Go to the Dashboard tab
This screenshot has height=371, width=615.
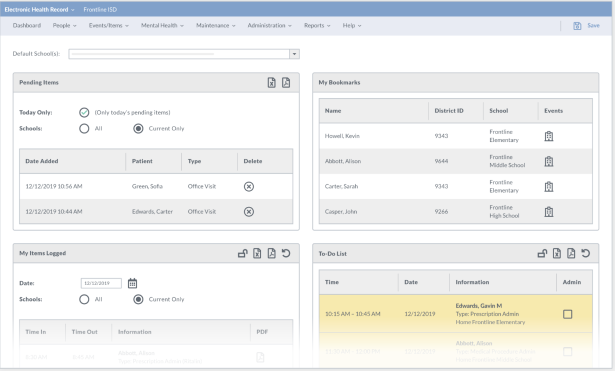point(27,25)
